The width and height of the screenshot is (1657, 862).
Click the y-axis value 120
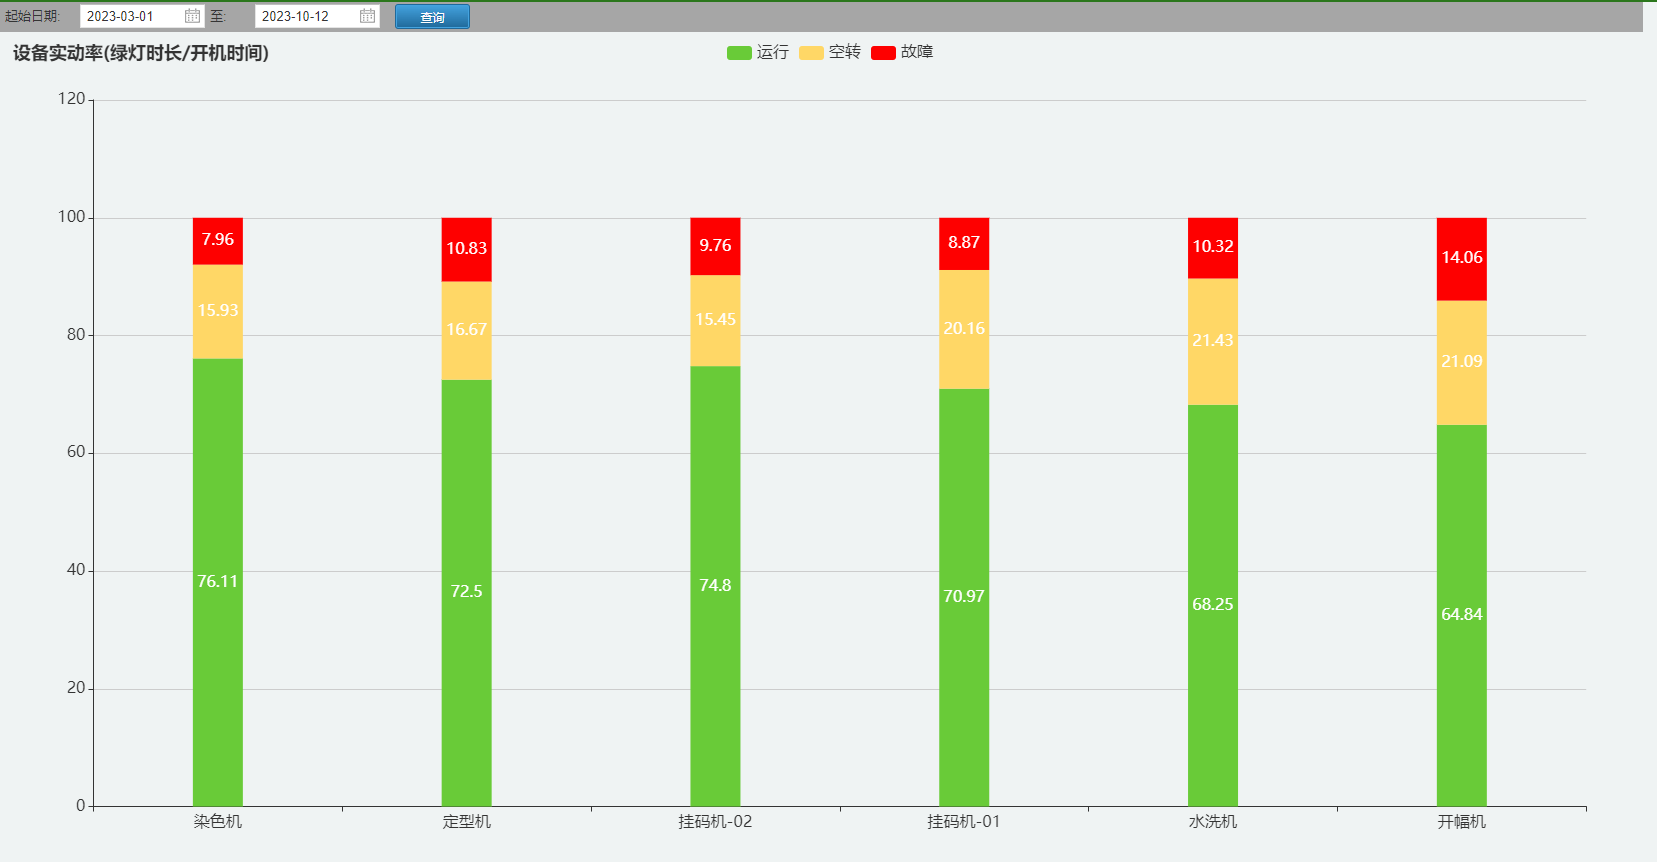(71, 99)
